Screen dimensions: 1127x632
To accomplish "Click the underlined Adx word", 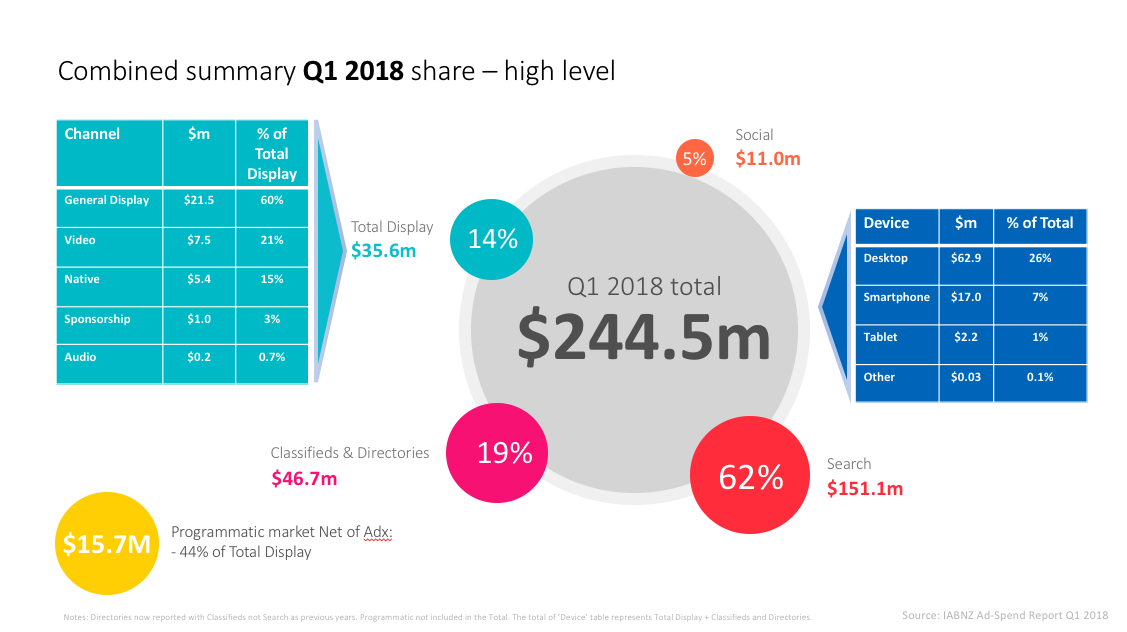I will point(377,532).
